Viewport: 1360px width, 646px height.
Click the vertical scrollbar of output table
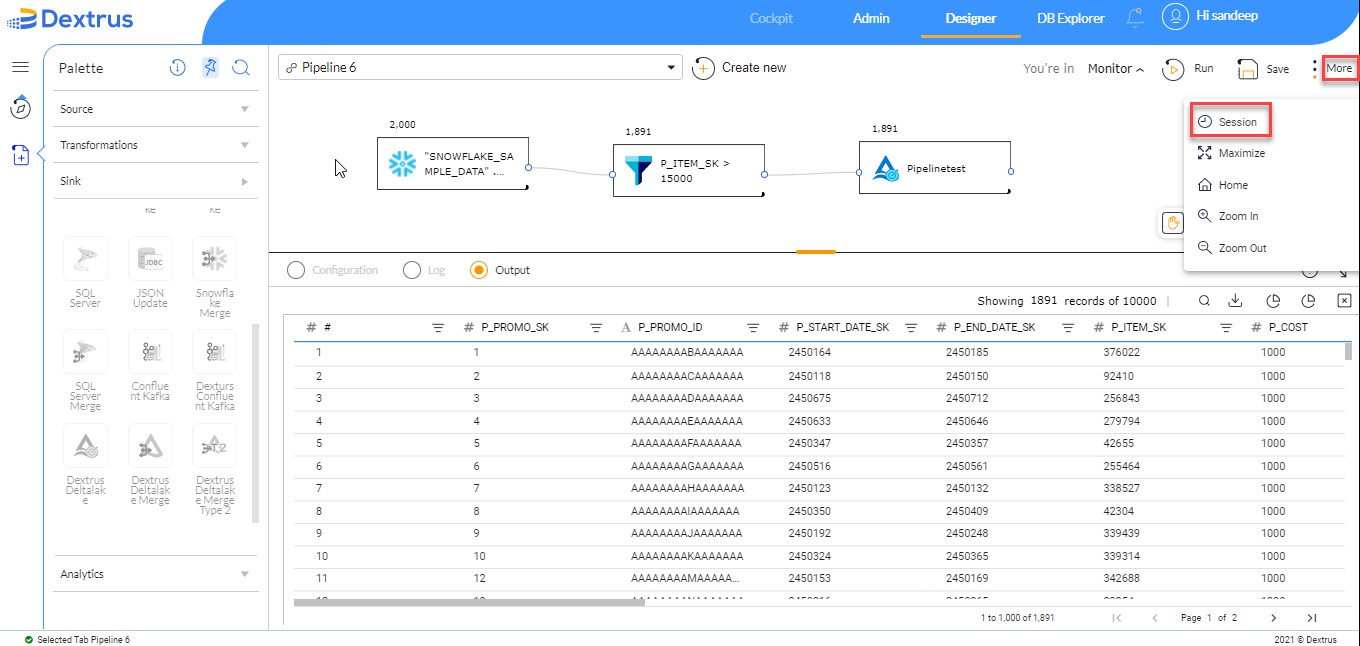tap(1349, 351)
